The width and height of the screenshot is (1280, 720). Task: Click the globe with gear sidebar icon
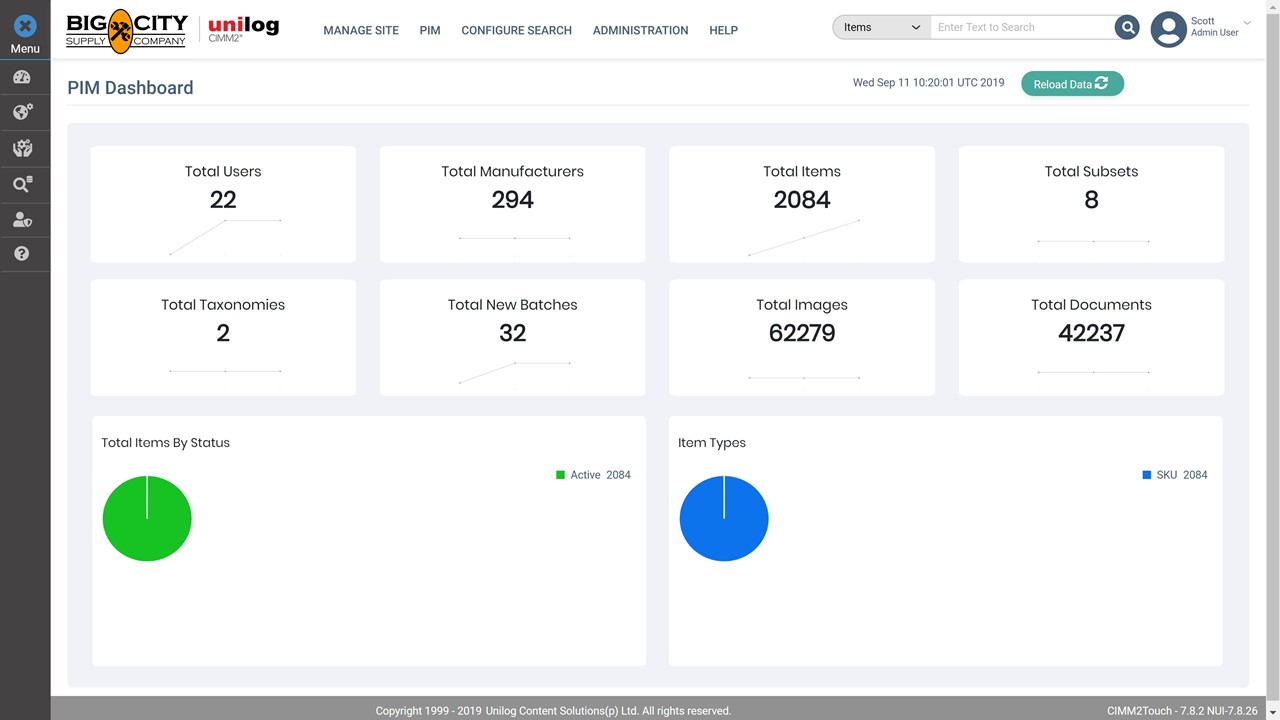[22, 112]
